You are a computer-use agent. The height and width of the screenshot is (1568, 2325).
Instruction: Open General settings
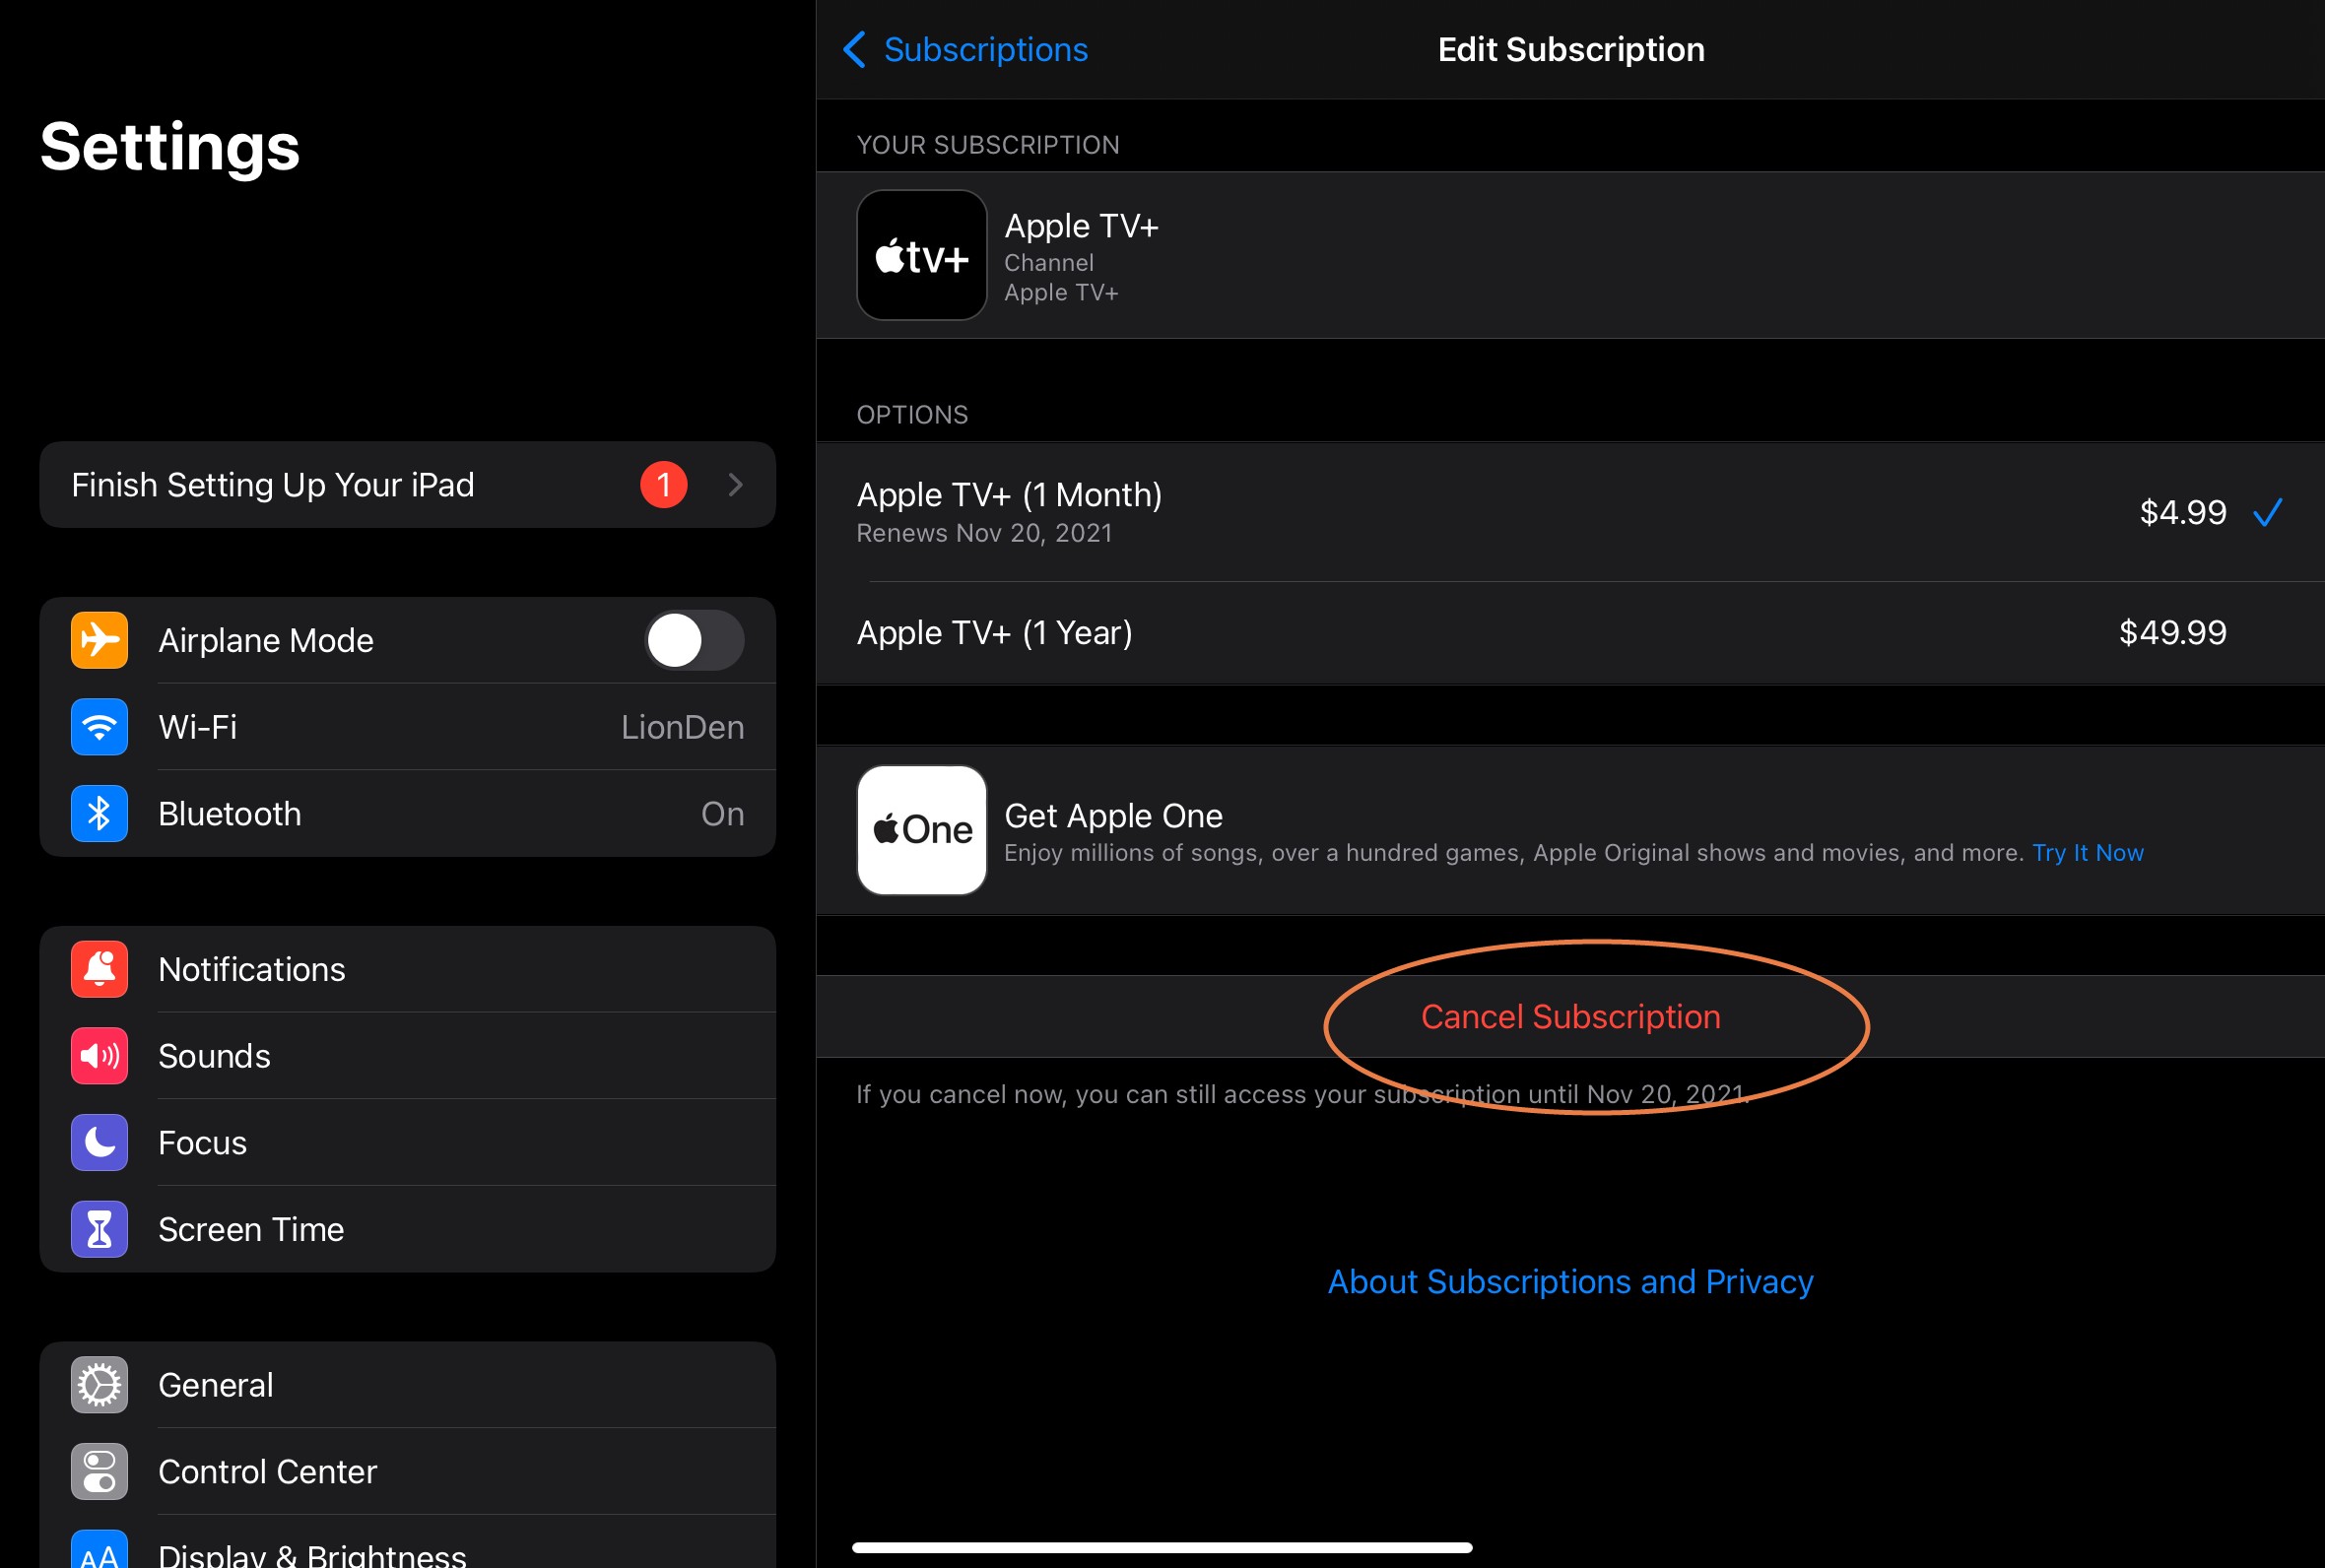click(x=408, y=1385)
